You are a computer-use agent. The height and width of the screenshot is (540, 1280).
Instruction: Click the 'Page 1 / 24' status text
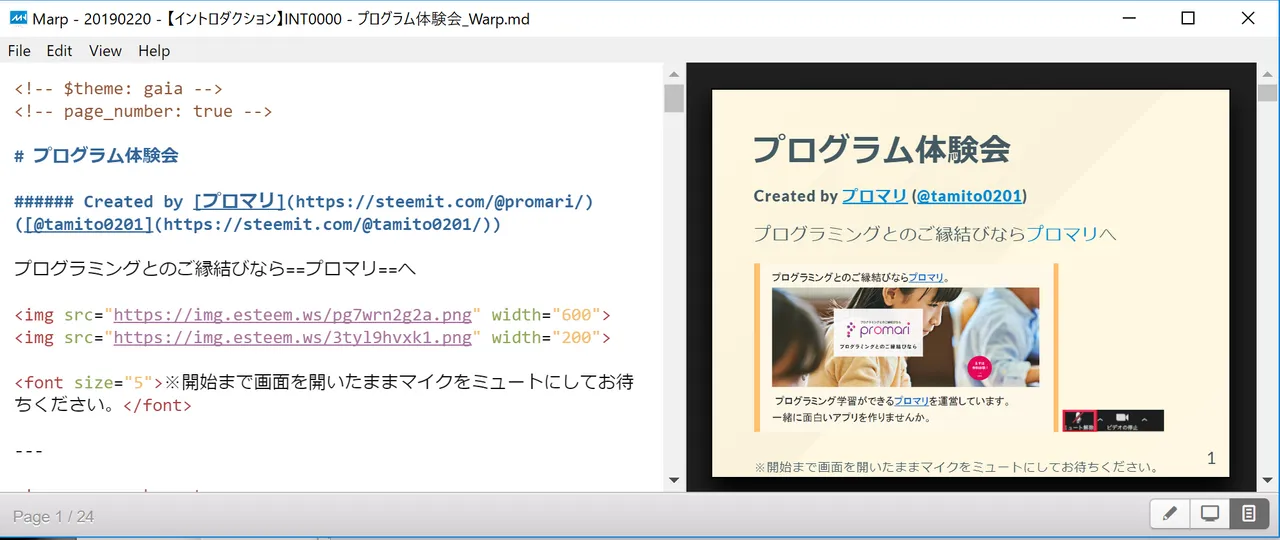click(53, 517)
